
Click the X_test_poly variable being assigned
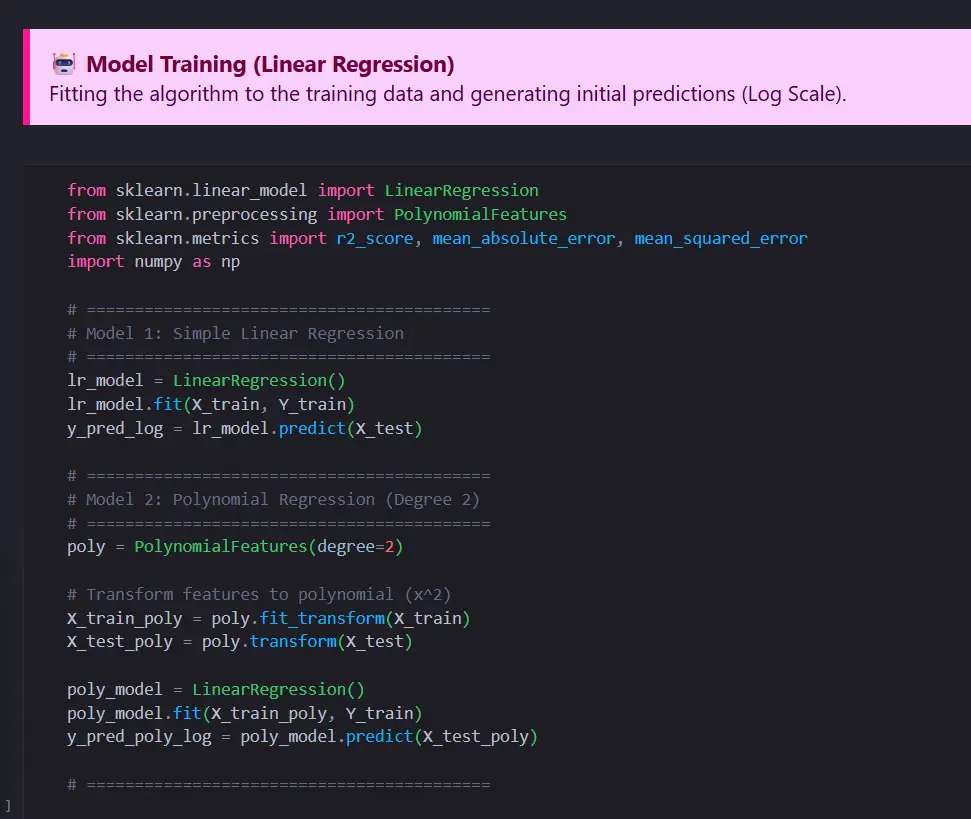[x=120, y=642]
